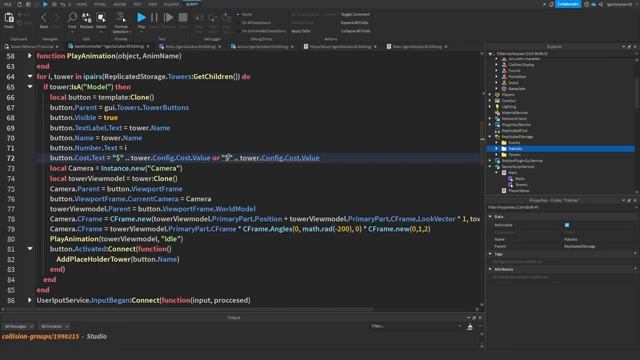
Task: Click Collapse All Folds action
Action: pos(356,31)
